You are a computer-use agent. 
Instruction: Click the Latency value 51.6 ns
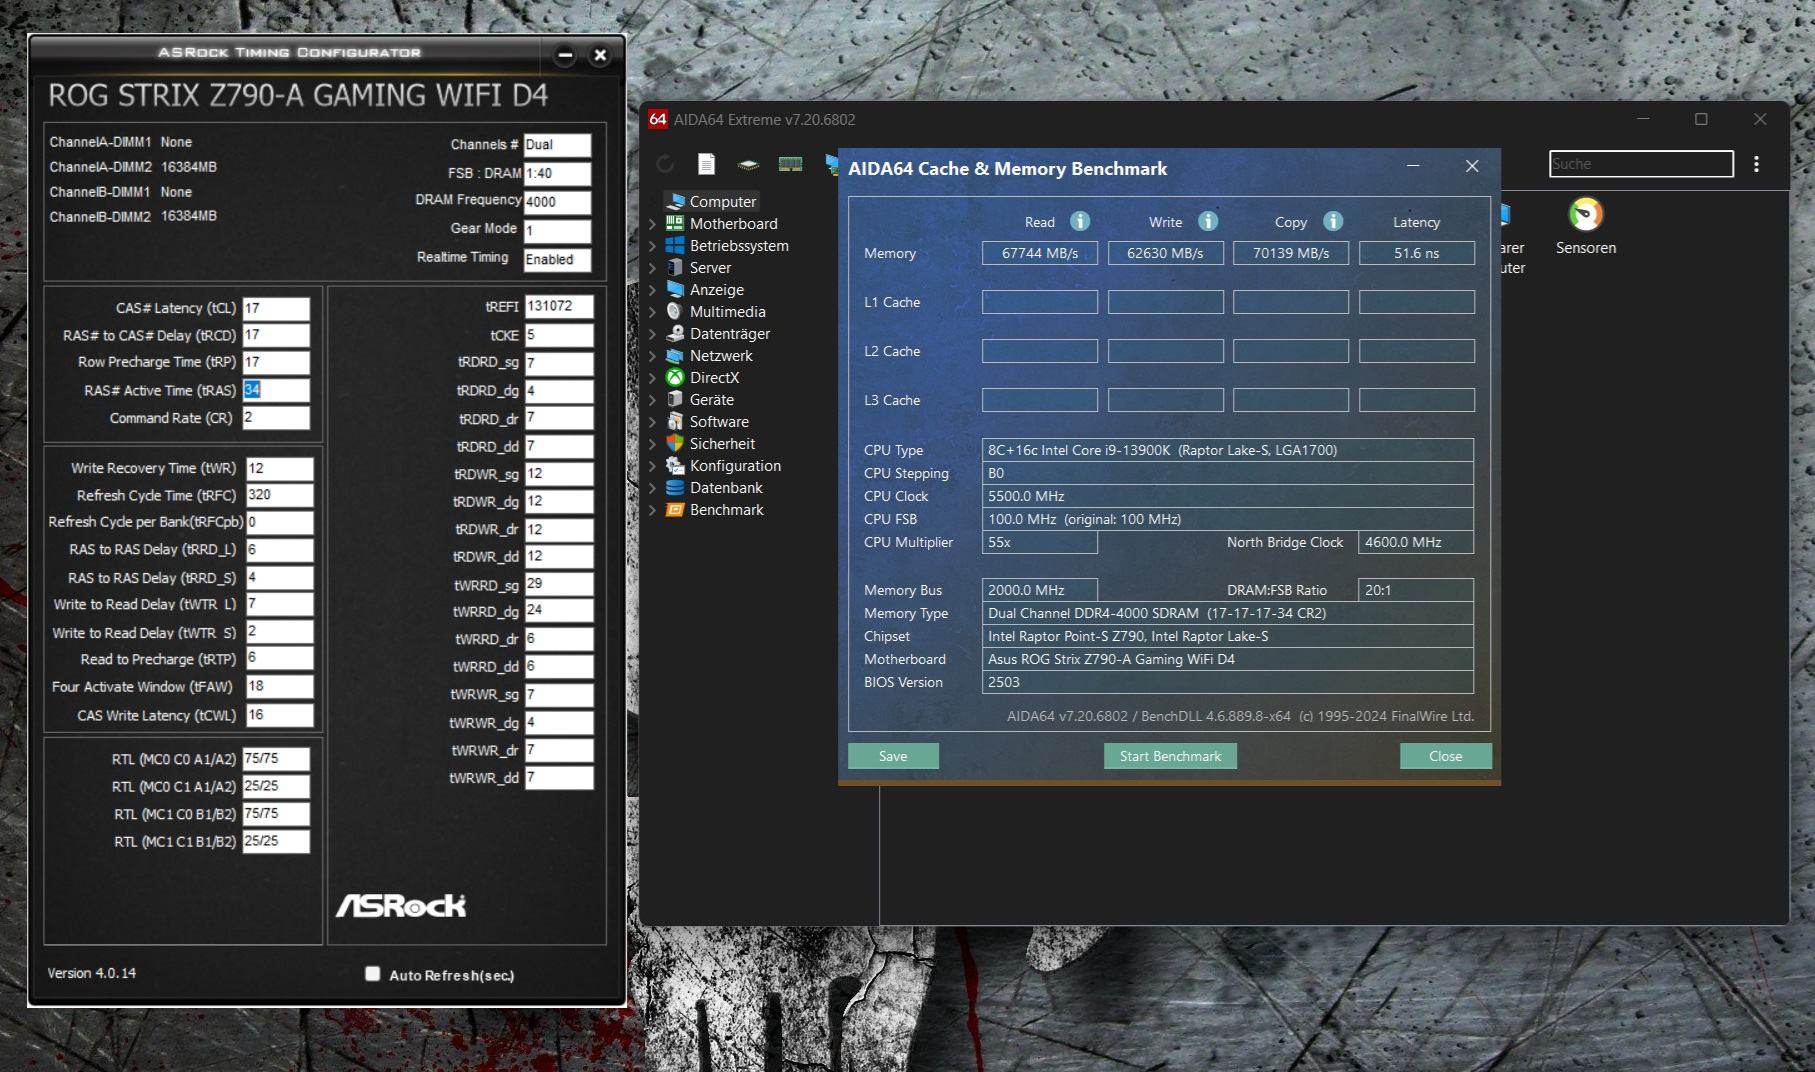coord(1416,253)
